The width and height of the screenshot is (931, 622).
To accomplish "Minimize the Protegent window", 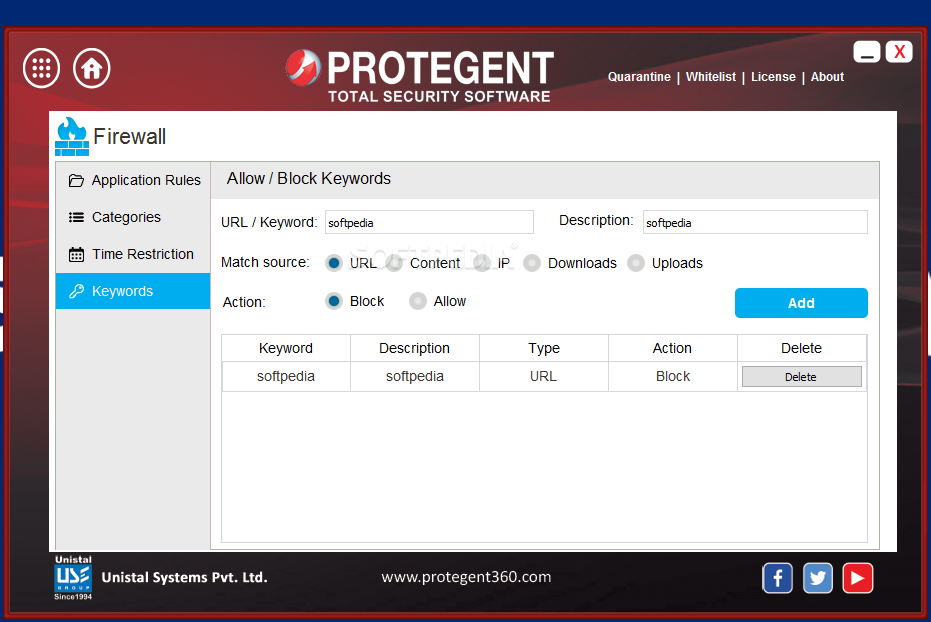I will [x=866, y=52].
